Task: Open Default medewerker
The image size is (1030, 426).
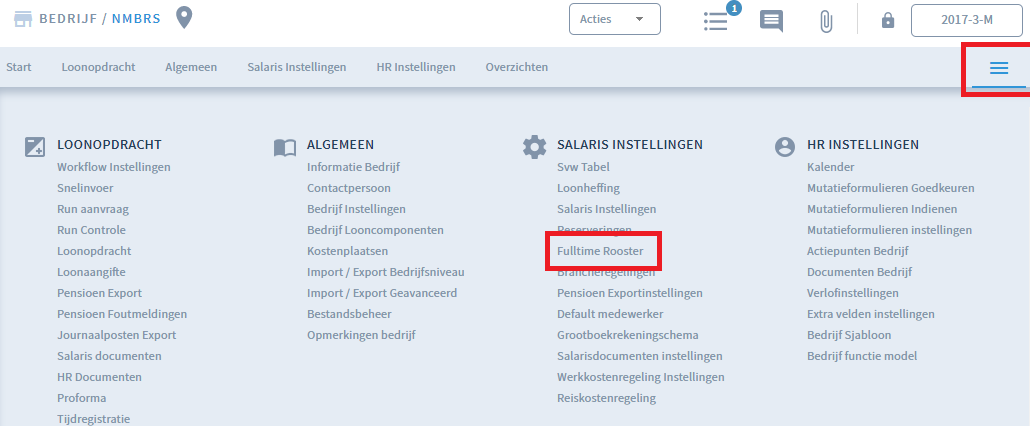Action: [x=610, y=314]
